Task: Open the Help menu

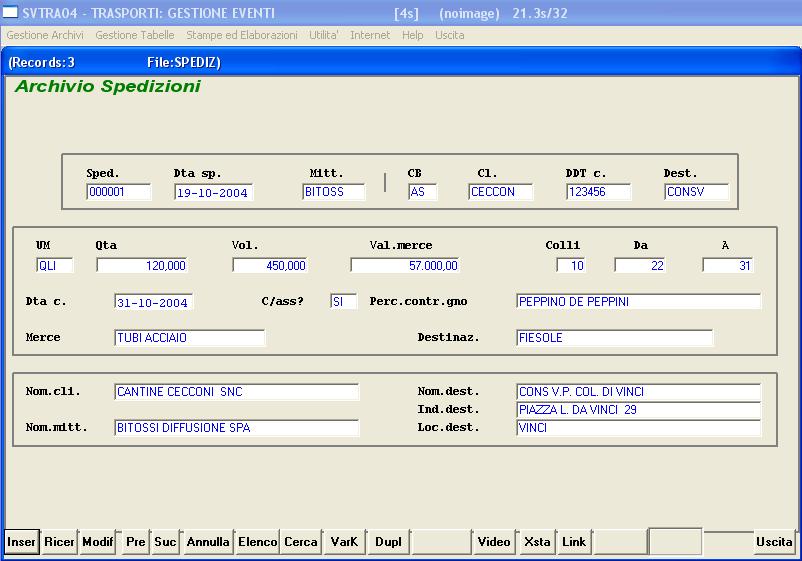Action: 412,35
